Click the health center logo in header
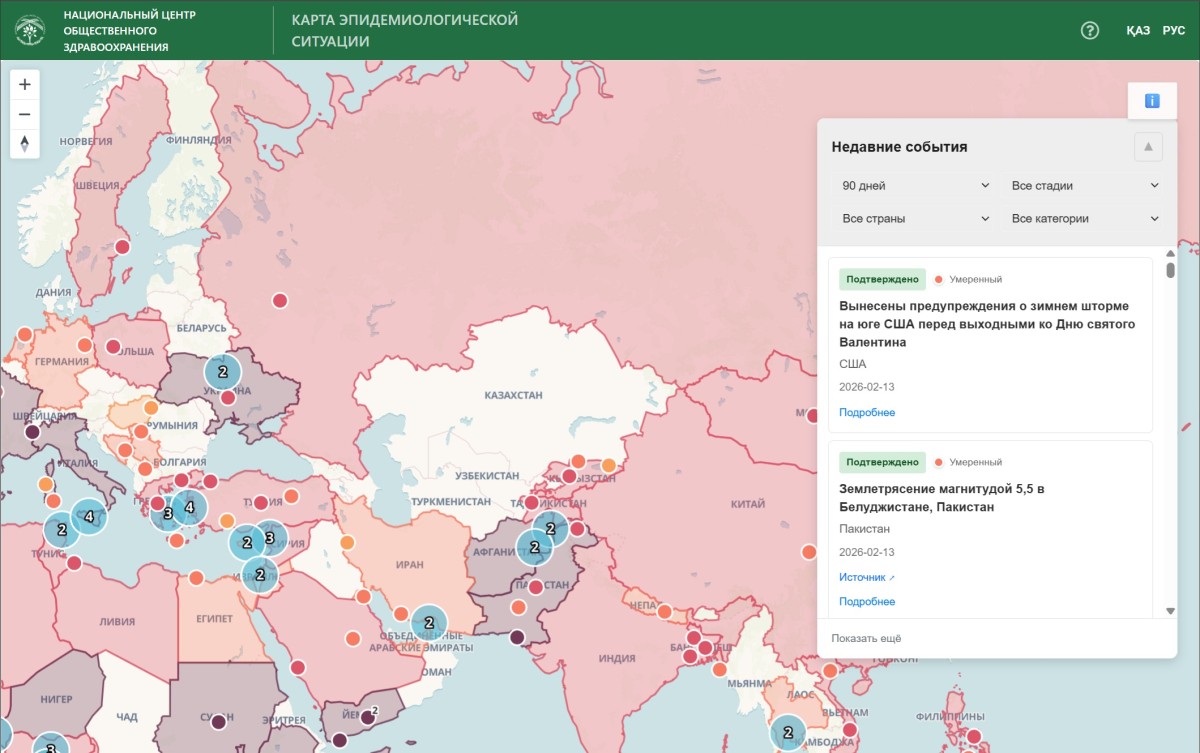The width and height of the screenshot is (1200, 753). pos(30,31)
